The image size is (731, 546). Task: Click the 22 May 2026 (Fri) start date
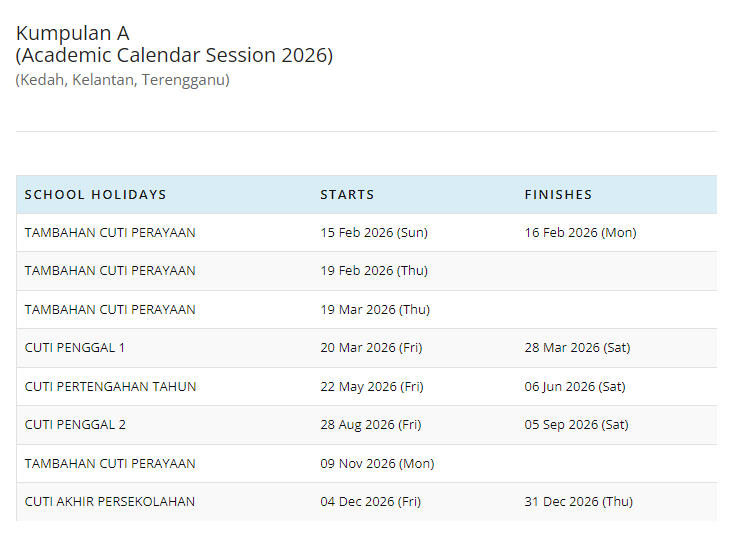[371, 386]
